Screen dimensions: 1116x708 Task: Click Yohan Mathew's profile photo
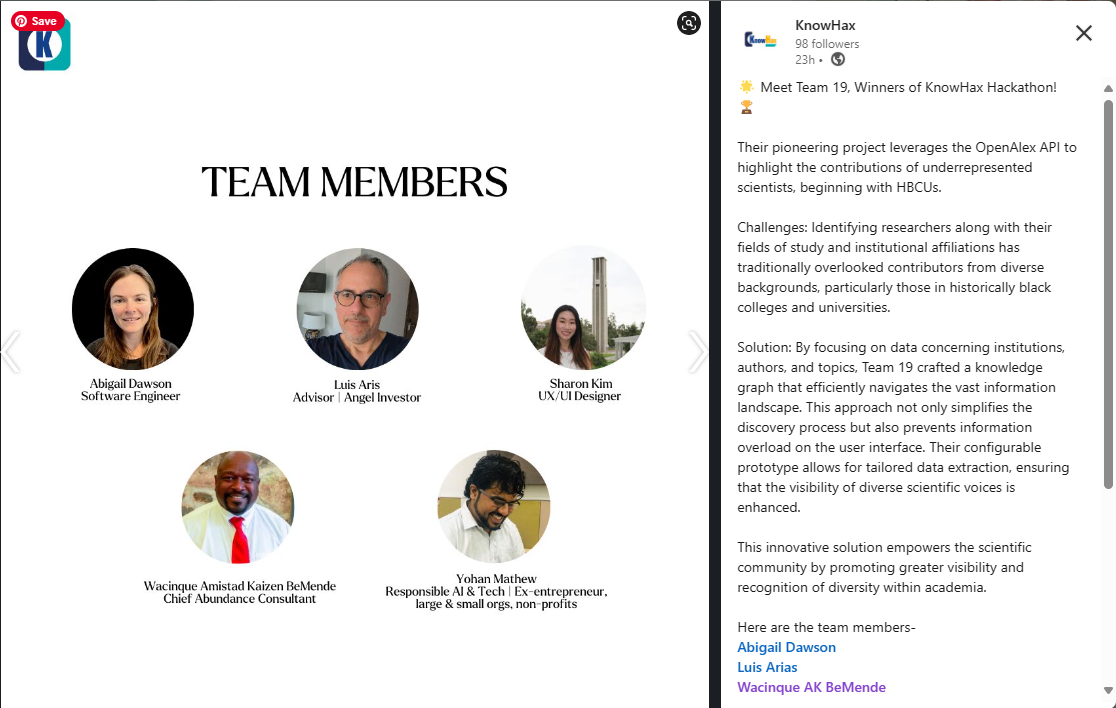[x=494, y=506]
